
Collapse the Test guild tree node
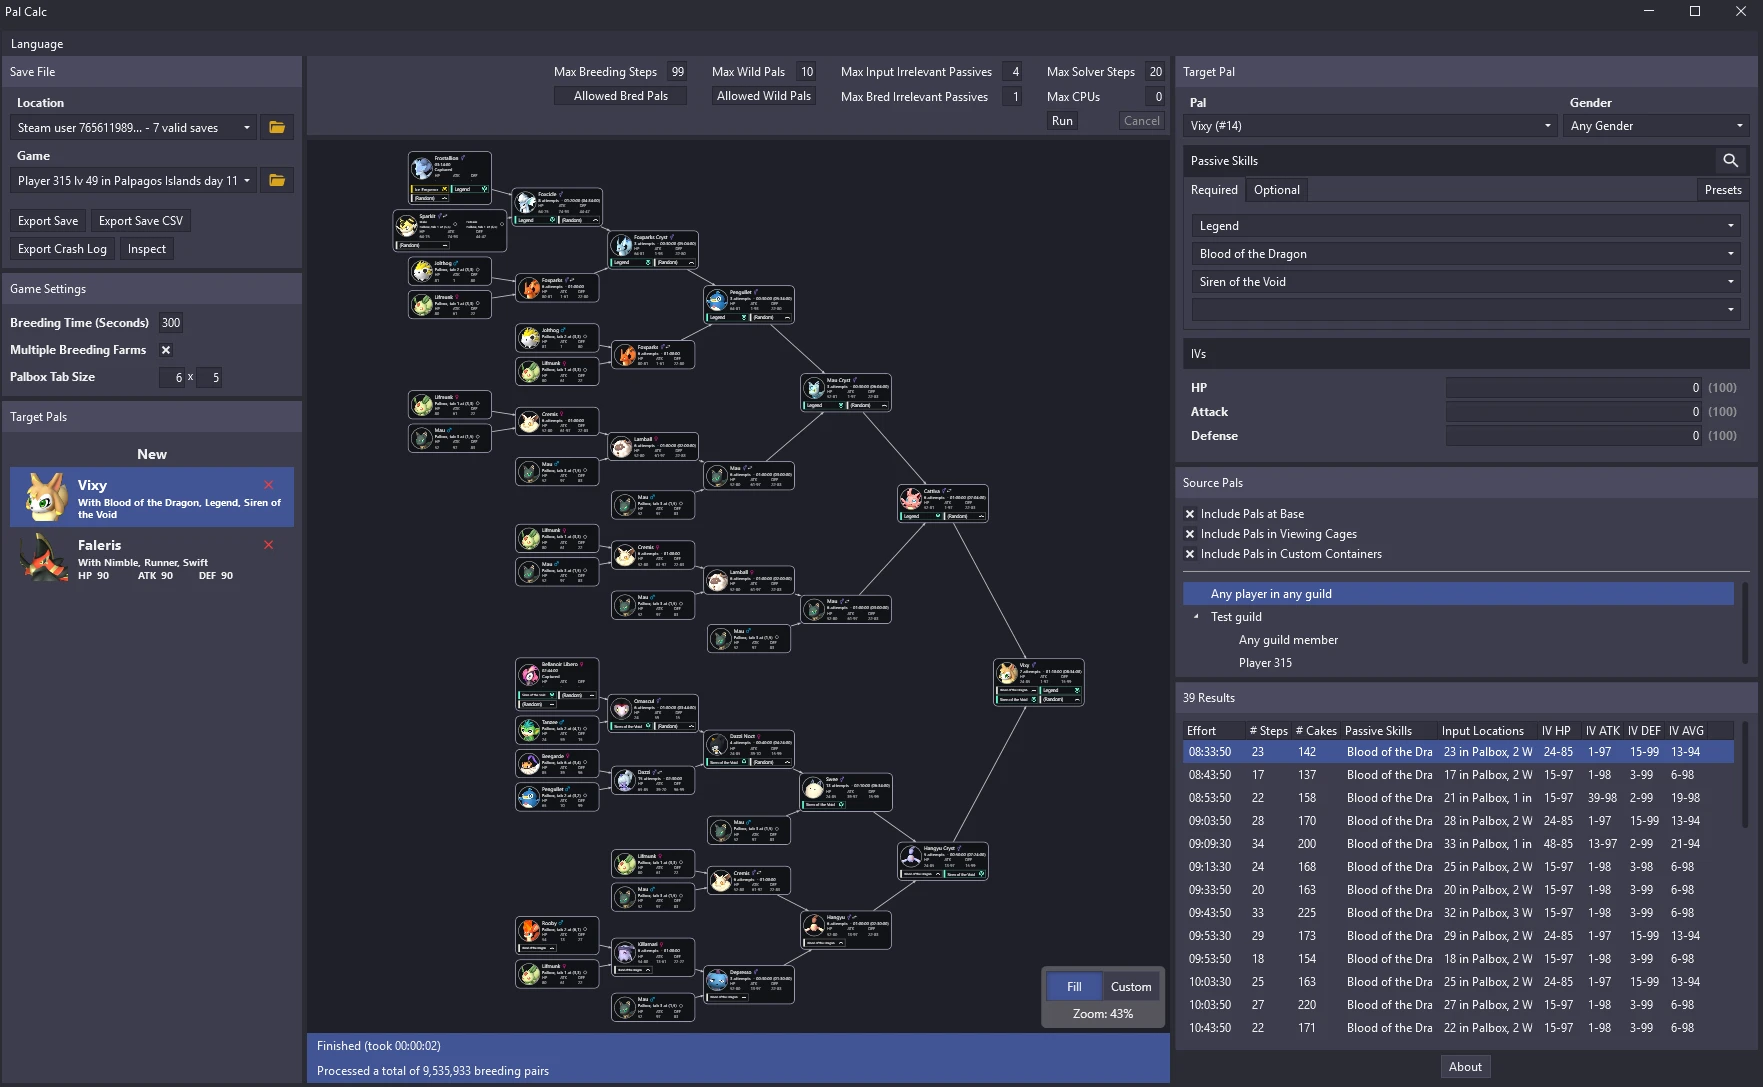click(x=1197, y=617)
